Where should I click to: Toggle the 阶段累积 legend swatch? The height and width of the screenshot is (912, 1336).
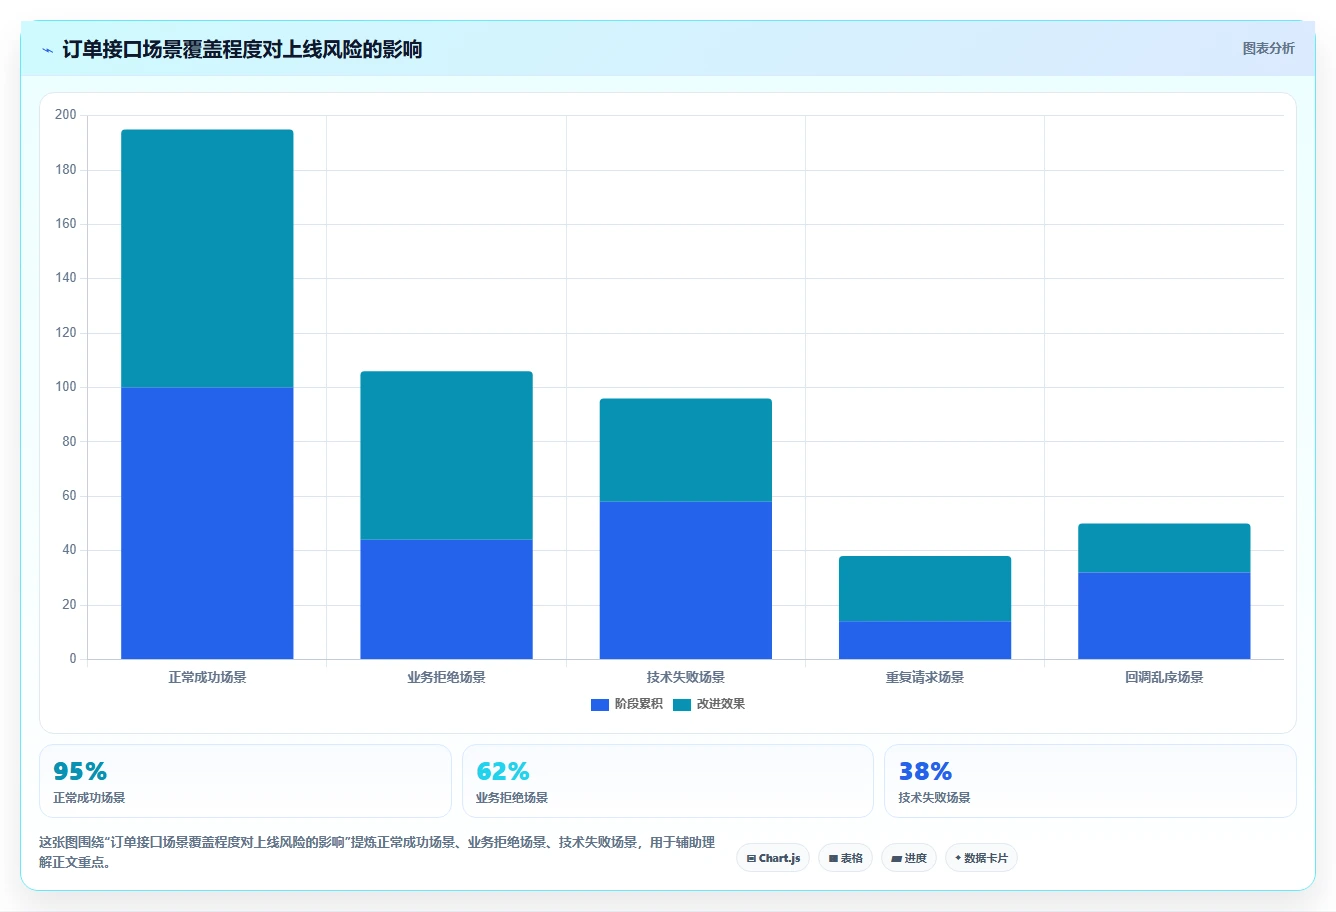600,704
